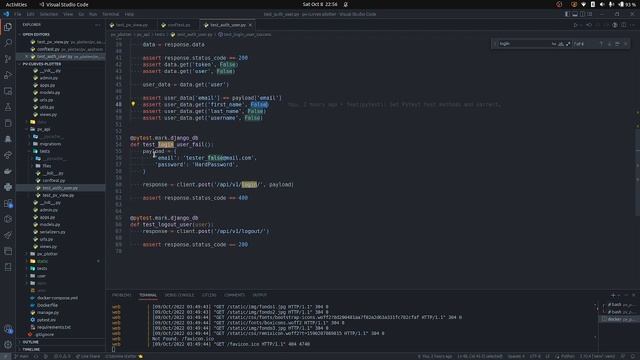Open Activities overview in top bar
The image size is (640, 360).
pyautogui.click(x=16, y=4)
